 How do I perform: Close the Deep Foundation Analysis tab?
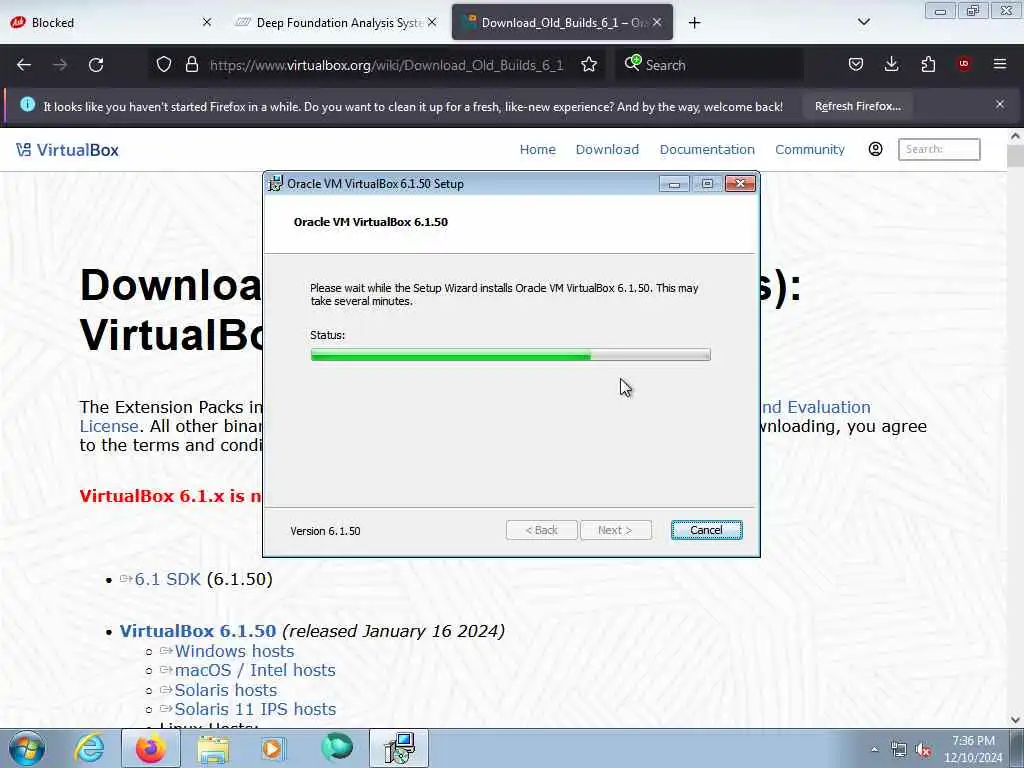432,22
